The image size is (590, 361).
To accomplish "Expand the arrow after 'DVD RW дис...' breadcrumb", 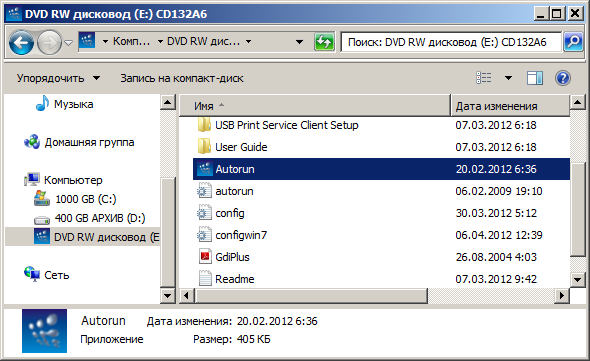I will [x=248, y=41].
